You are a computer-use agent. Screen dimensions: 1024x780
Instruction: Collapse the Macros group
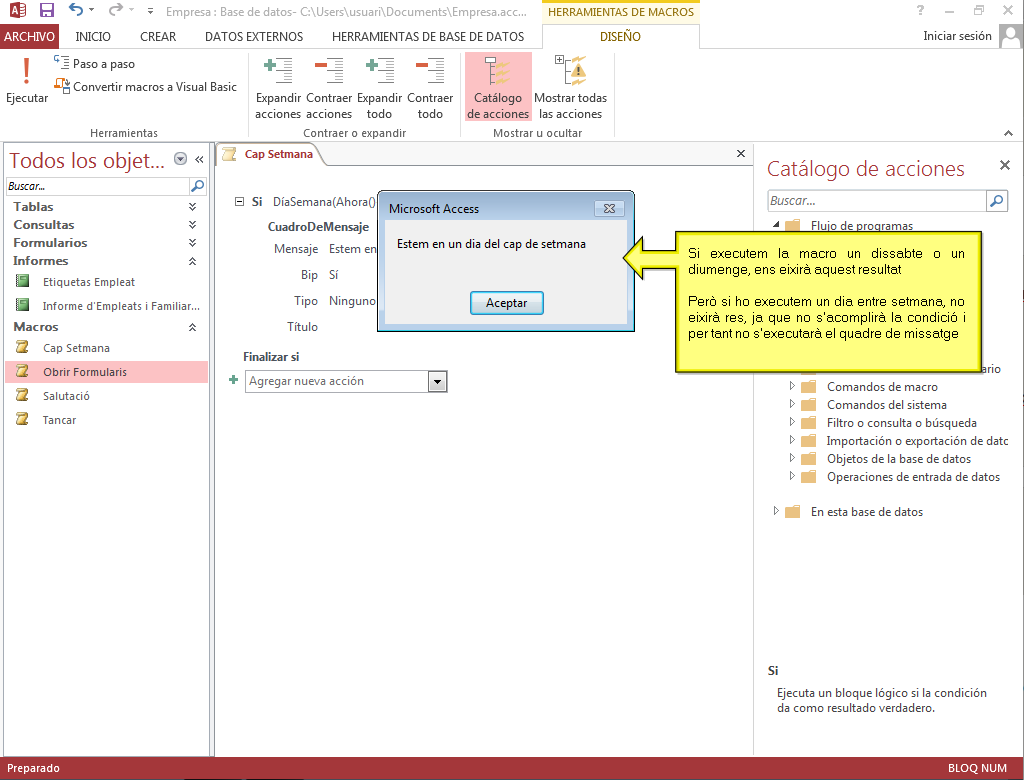coord(192,327)
